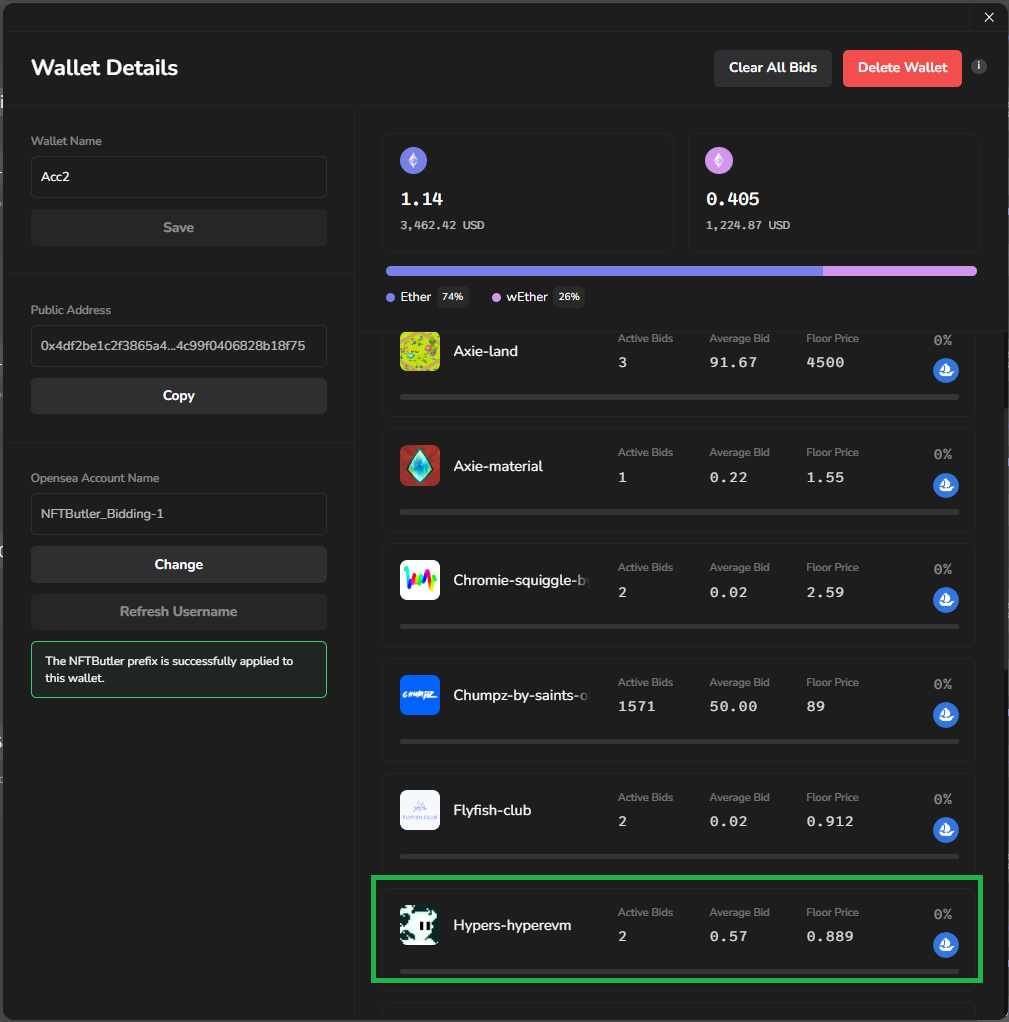Click Change under Opensea Account Name
This screenshot has height=1022, width=1009.
tap(178, 565)
